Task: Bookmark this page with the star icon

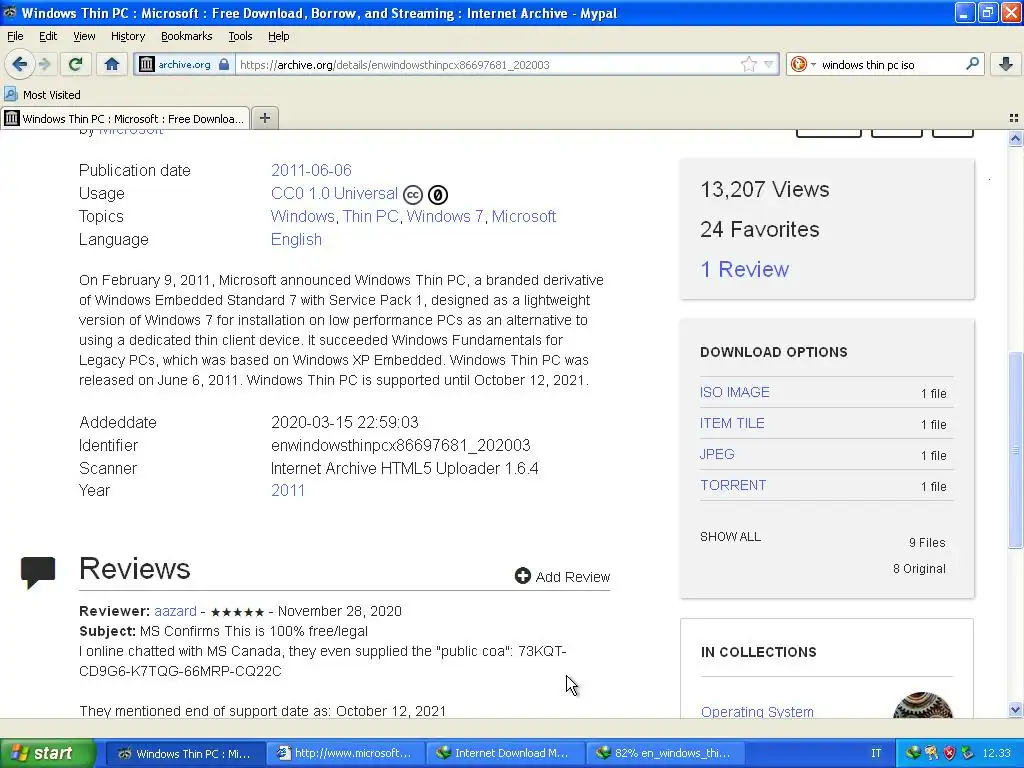Action: pos(748,64)
